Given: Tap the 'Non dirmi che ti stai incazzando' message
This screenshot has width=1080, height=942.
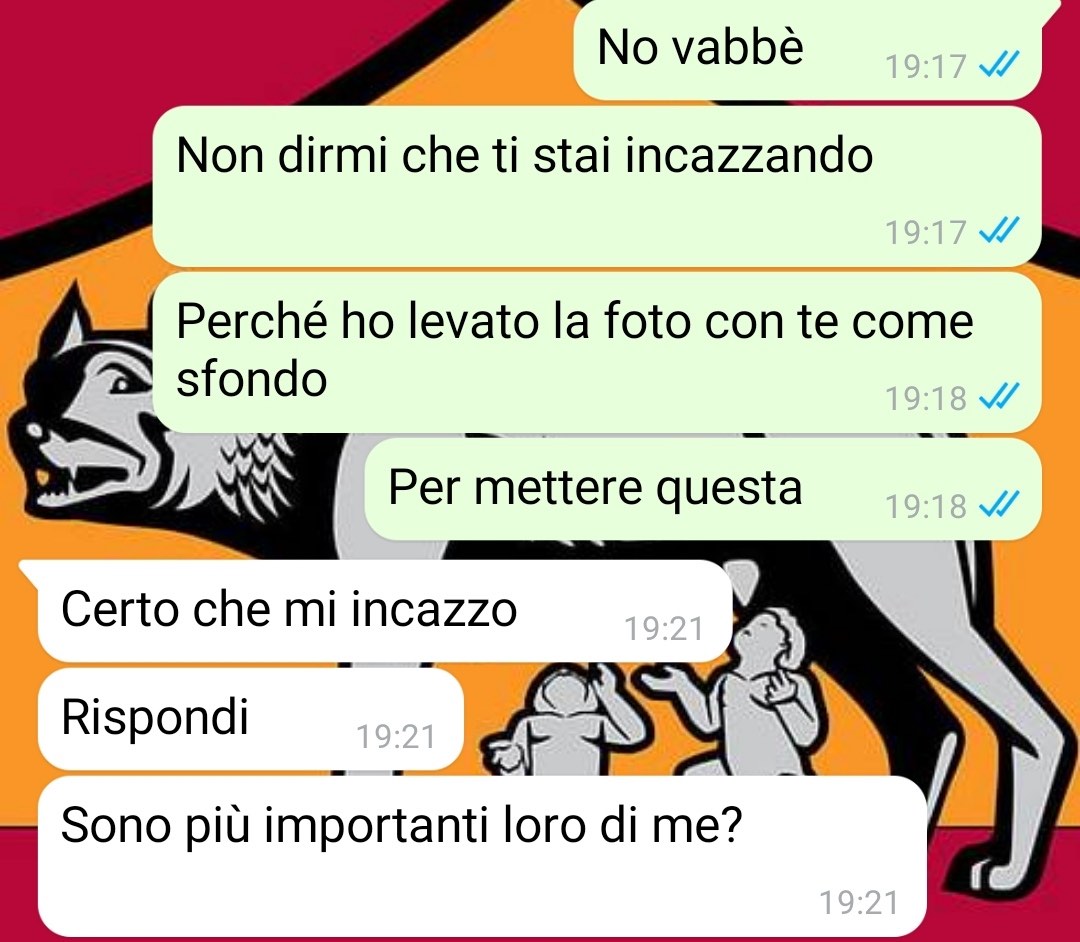Looking at the screenshot, I should click(x=596, y=187).
